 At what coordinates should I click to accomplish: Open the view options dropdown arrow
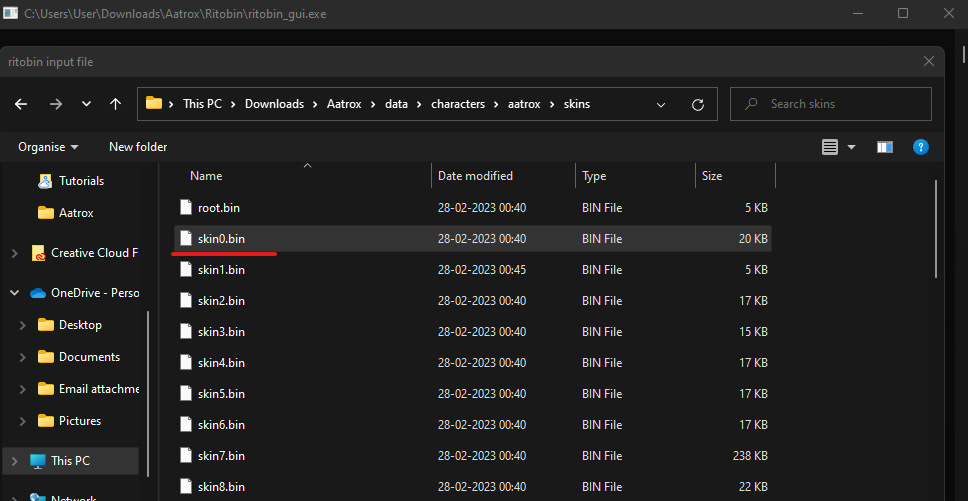pyautogui.click(x=851, y=147)
